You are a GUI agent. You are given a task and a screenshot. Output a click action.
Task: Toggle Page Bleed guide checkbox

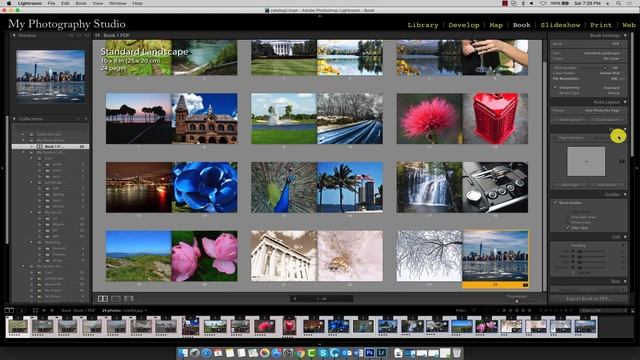tap(567, 212)
